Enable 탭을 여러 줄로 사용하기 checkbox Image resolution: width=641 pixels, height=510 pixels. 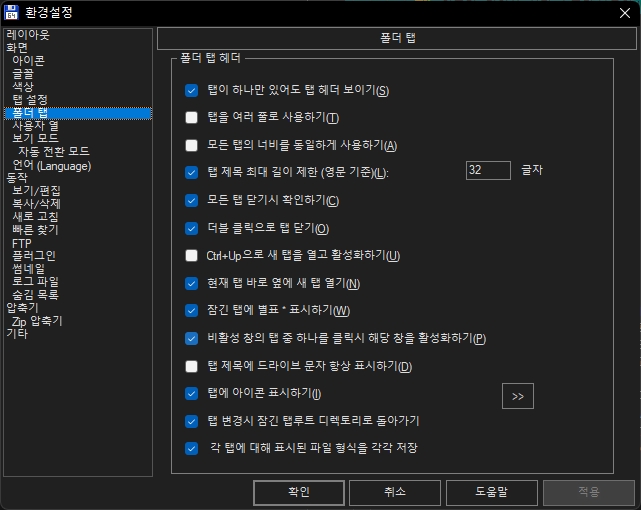pyautogui.click(x=191, y=118)
